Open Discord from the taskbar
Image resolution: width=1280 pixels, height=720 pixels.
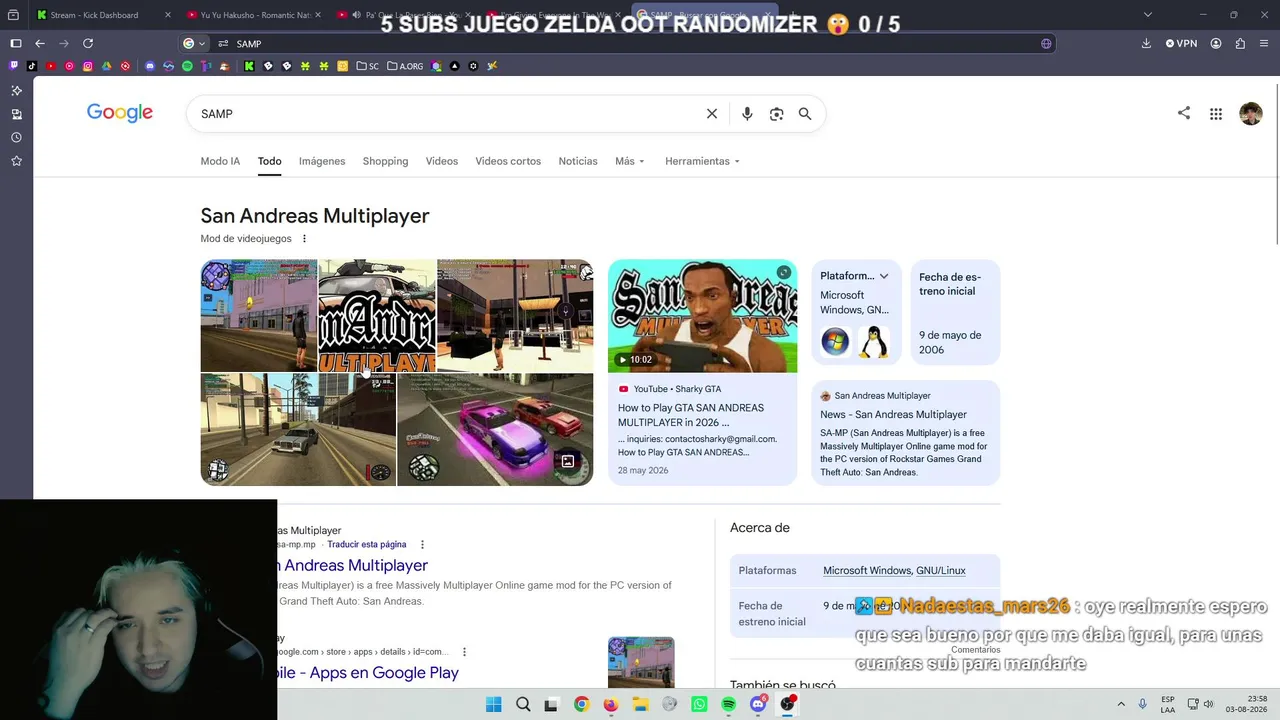(x=758, y=704)
